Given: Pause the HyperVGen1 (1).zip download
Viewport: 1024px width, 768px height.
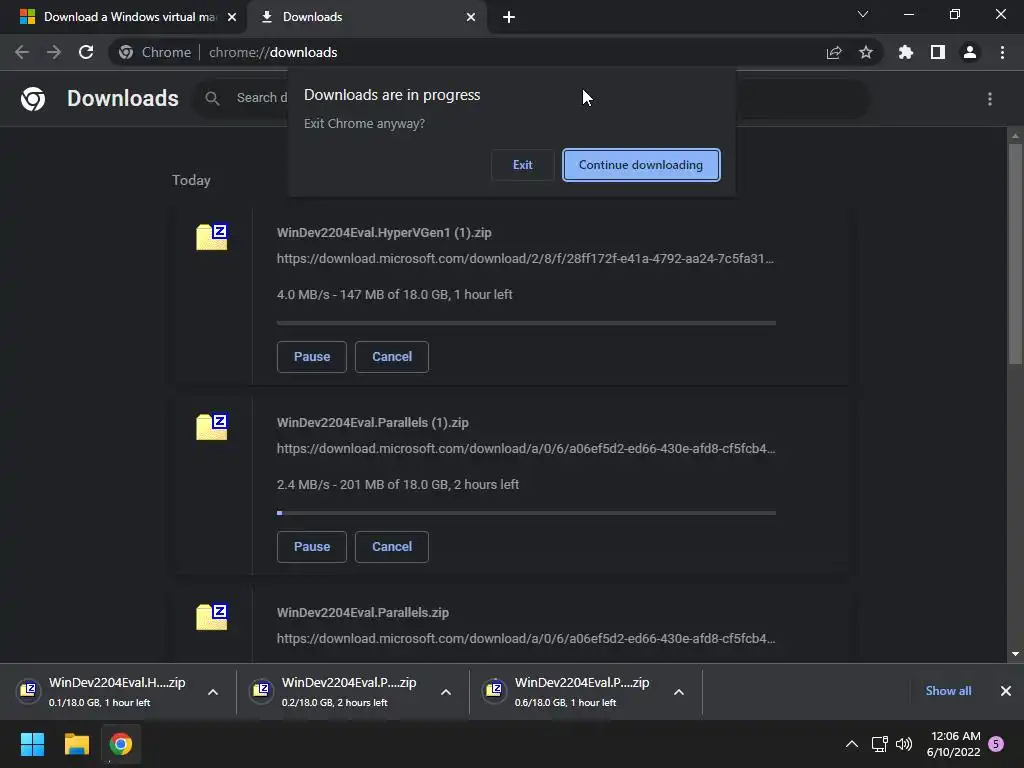Looking at the screenshot, I should pyautogui.click(x=312, y=357).
